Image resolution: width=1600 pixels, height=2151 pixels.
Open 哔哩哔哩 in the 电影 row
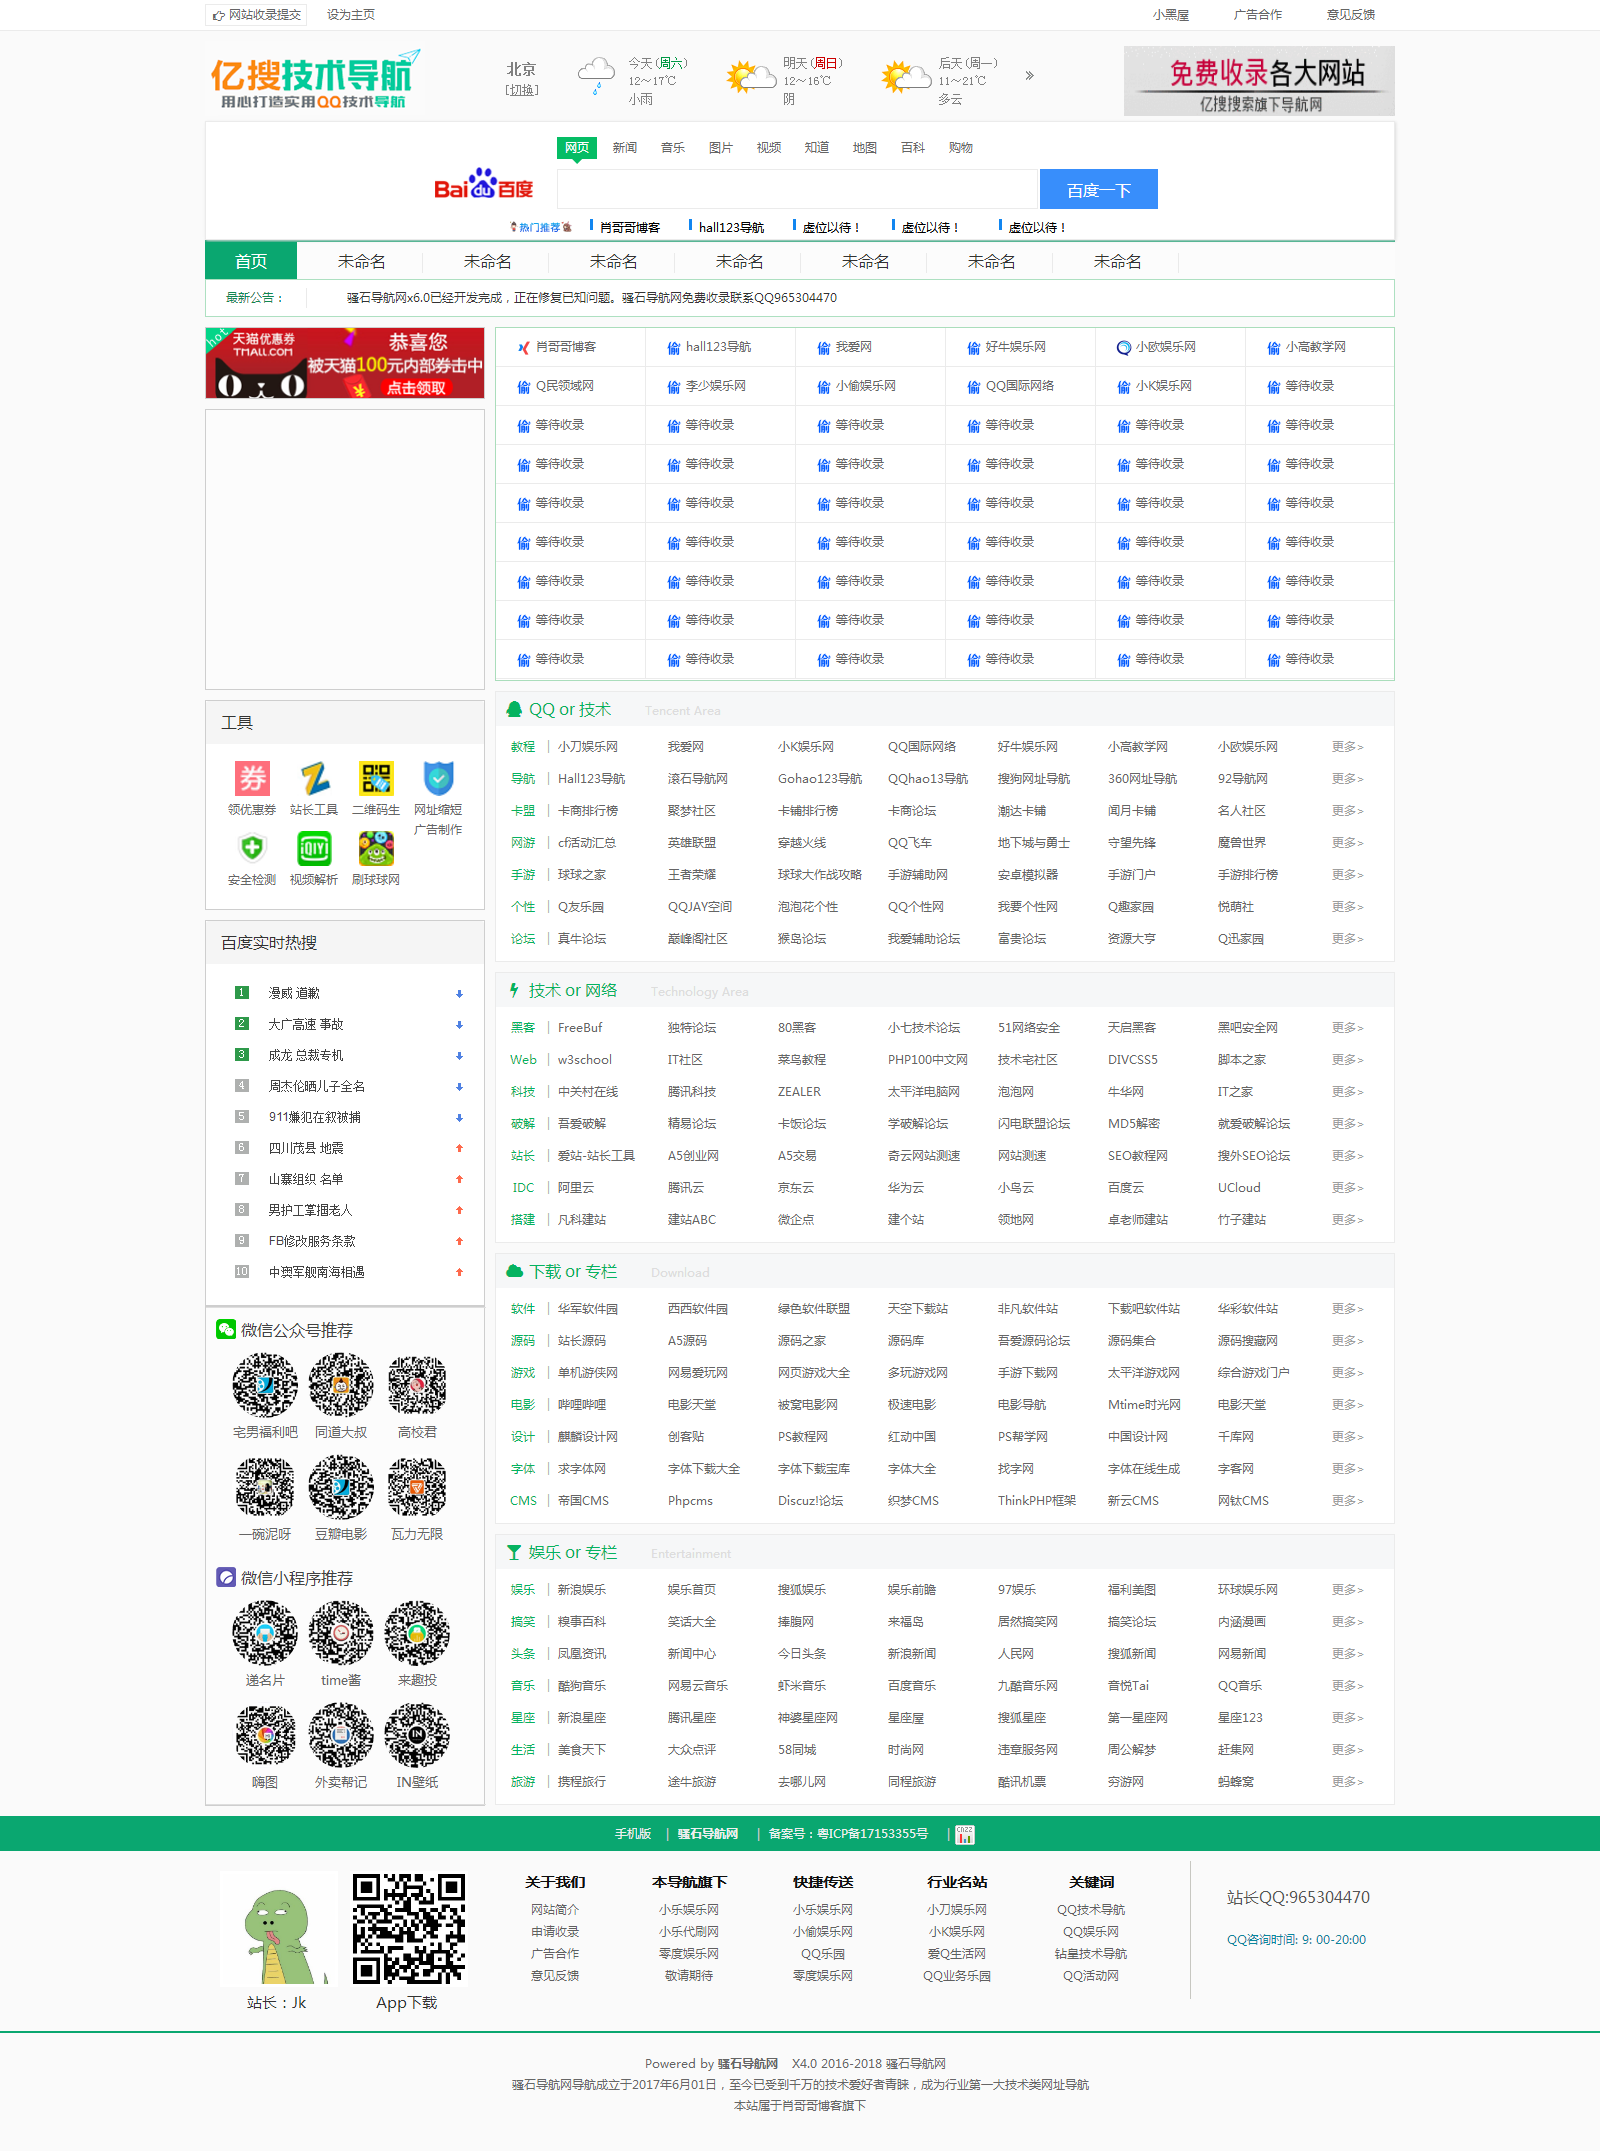coord(582,1405)
